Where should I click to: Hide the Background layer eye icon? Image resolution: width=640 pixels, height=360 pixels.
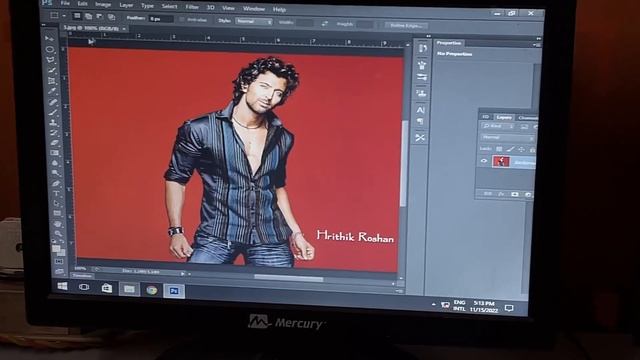click(484, 161)
